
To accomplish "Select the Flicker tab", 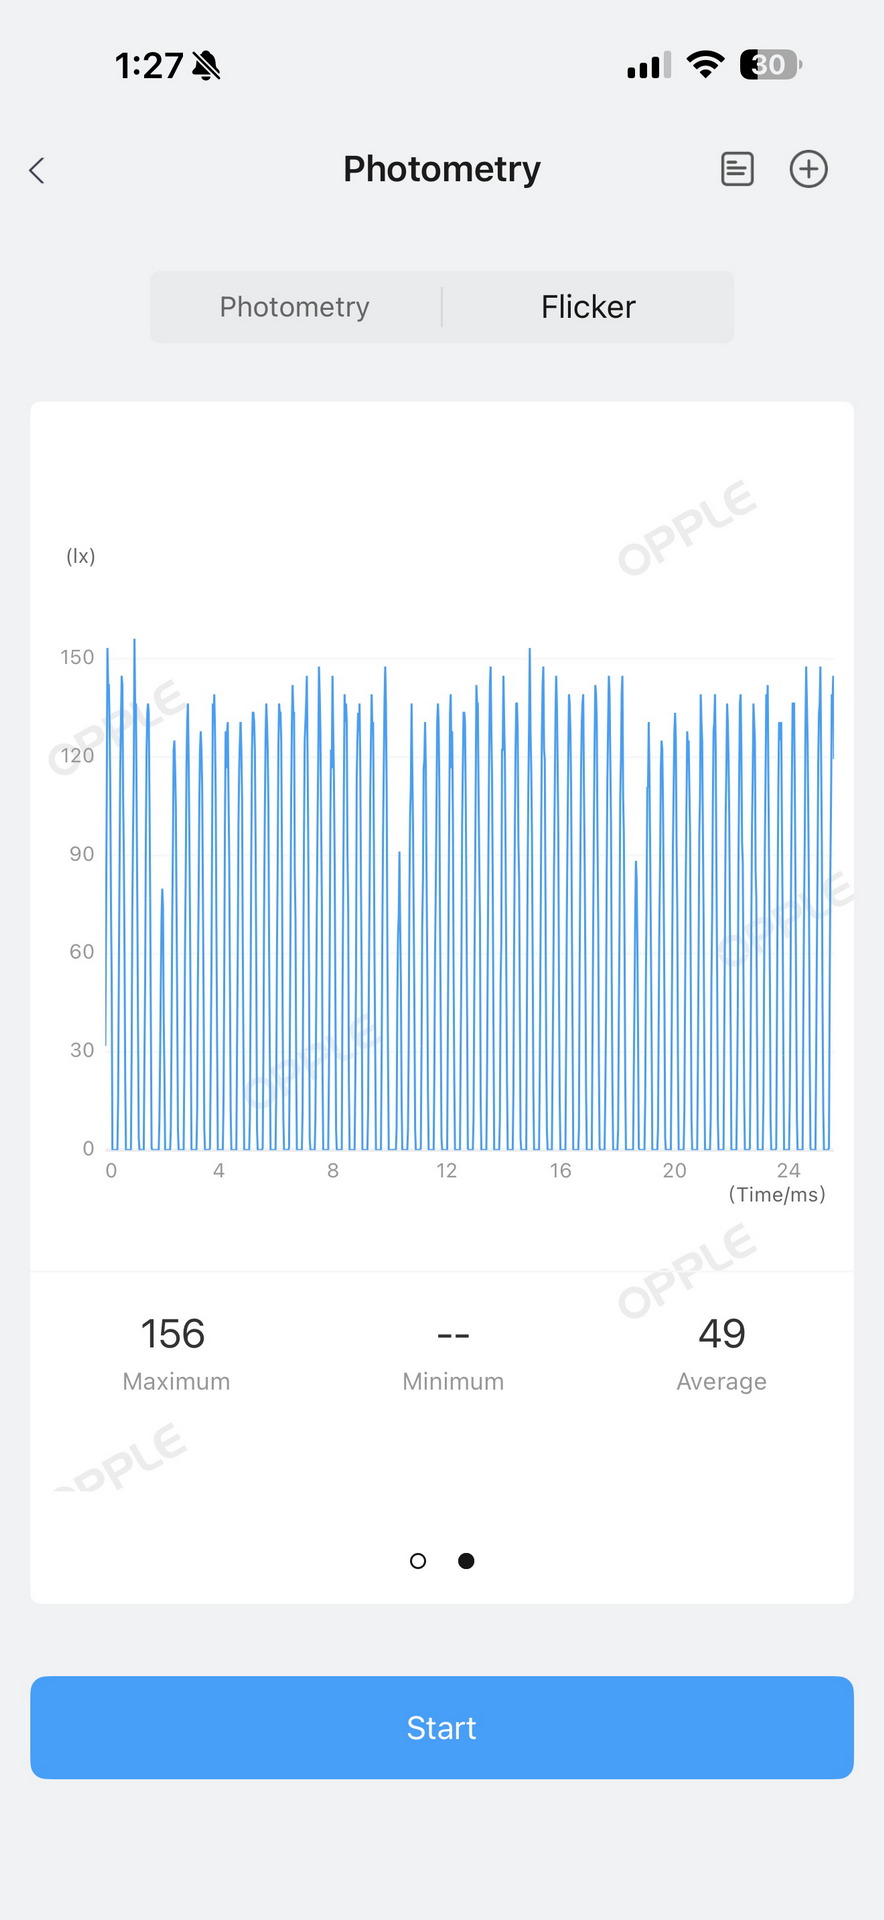I will pyautogui.click(x=588, y=307).
